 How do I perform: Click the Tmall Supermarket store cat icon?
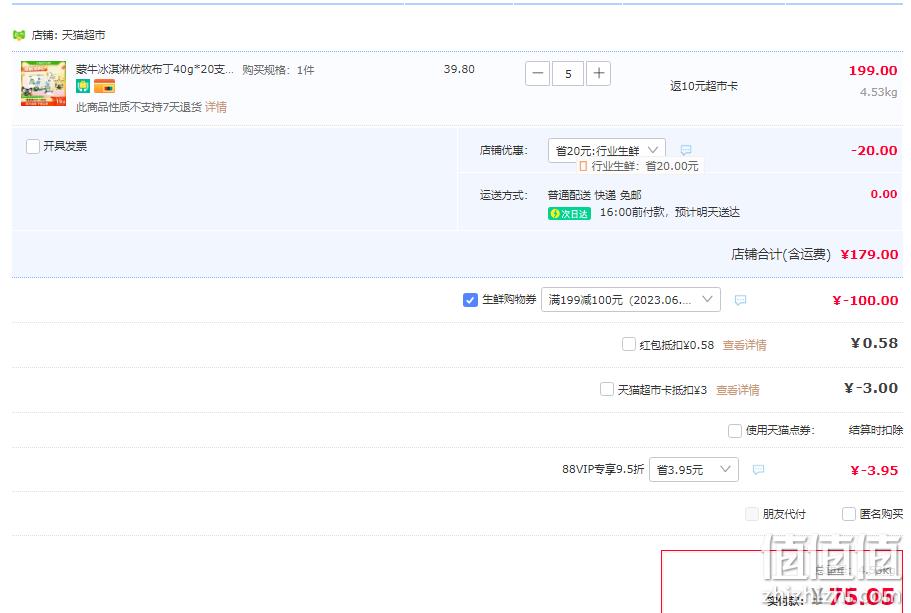(x=19, y=35)
